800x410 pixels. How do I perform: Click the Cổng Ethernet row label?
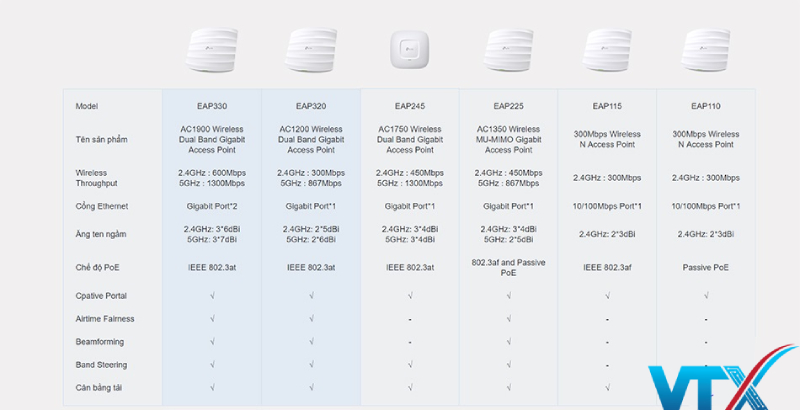tap(102, 206)
